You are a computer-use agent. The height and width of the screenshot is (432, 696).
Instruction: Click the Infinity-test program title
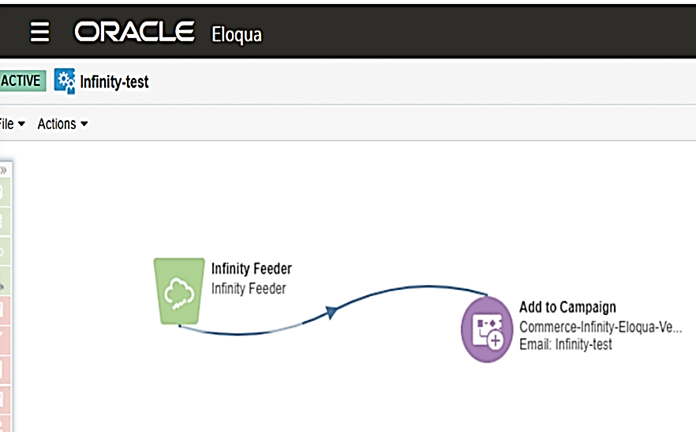point(114,82)
